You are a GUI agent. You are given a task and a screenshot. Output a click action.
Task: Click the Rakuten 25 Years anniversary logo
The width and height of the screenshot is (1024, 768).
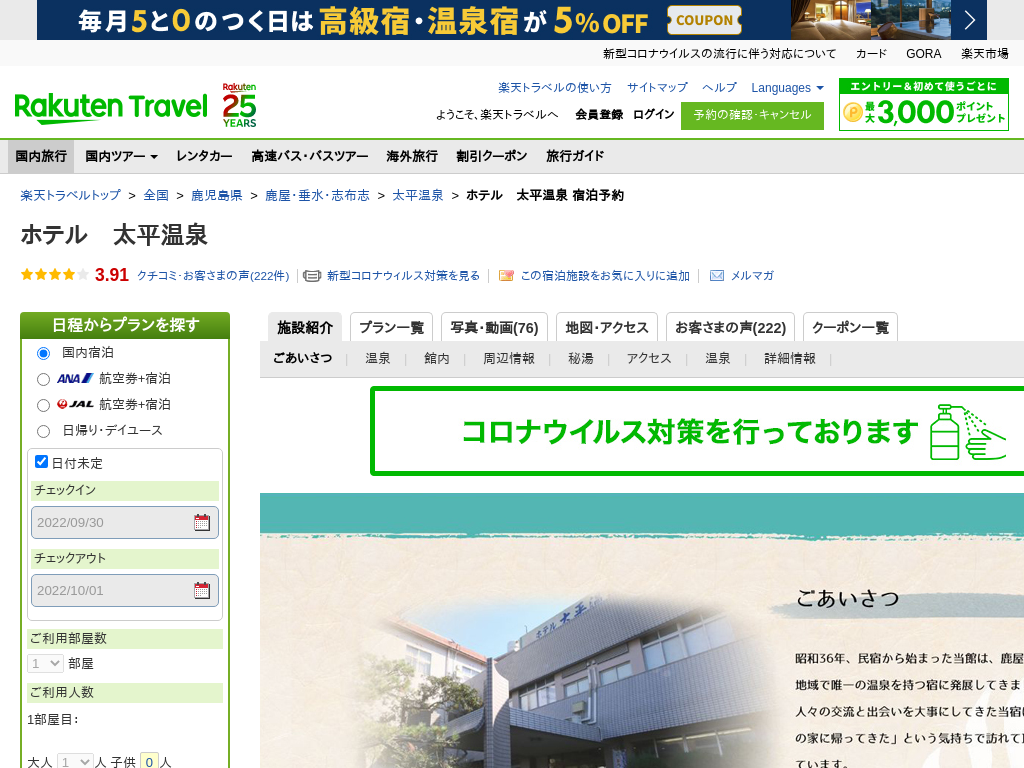239,105
